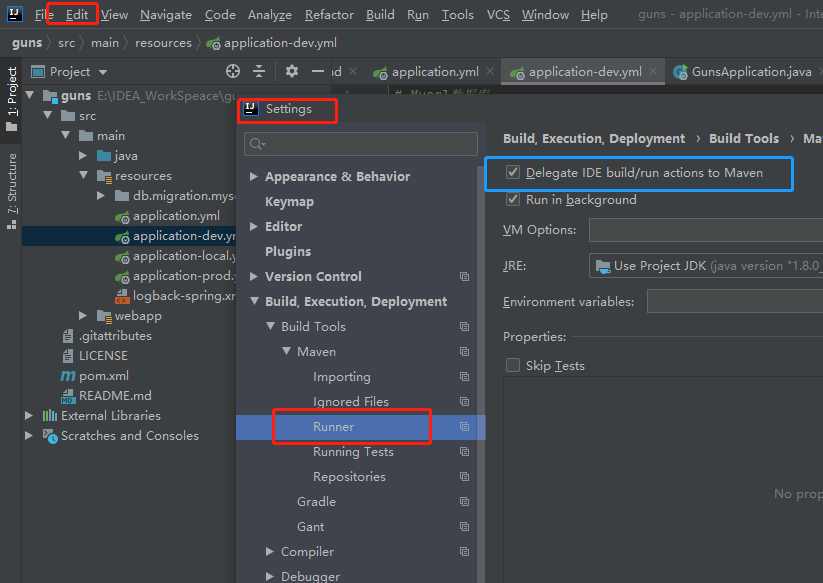Image resolution: width=823 pixels, height=583 pixels.
Task: Click the JRE folder icon in dropdown
Action: (603, 266)
